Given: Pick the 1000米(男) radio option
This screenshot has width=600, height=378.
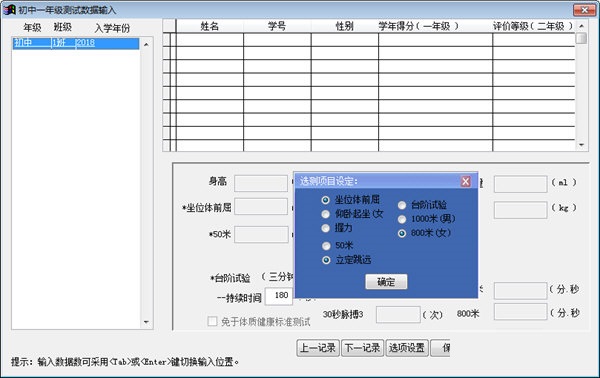Looking at the screenshot, I should pyautogui.click(x=402, y=219).
